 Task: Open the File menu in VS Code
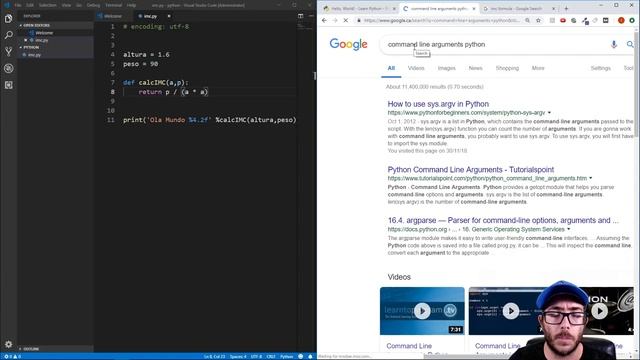(18, 5)
